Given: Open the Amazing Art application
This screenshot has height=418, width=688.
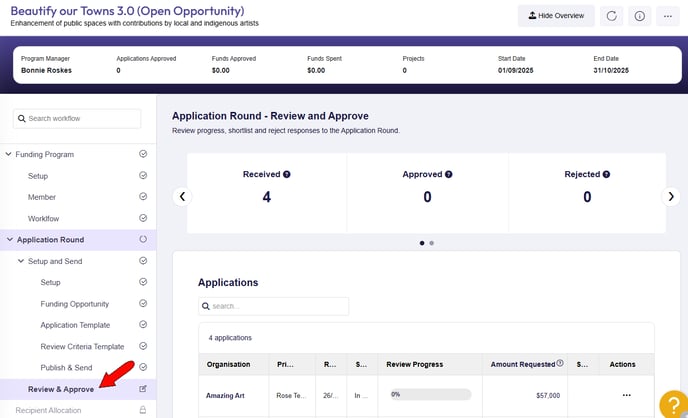Looking at the screenshot, I should (x=225, y=396).
